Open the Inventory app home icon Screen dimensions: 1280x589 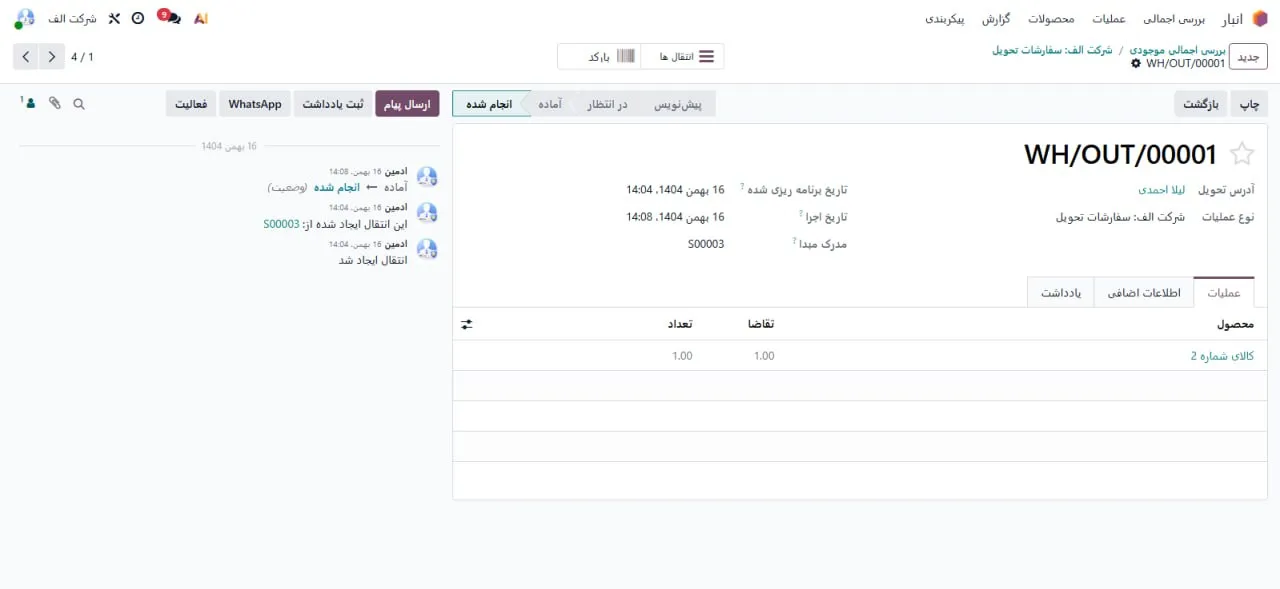click(1259, 18)
